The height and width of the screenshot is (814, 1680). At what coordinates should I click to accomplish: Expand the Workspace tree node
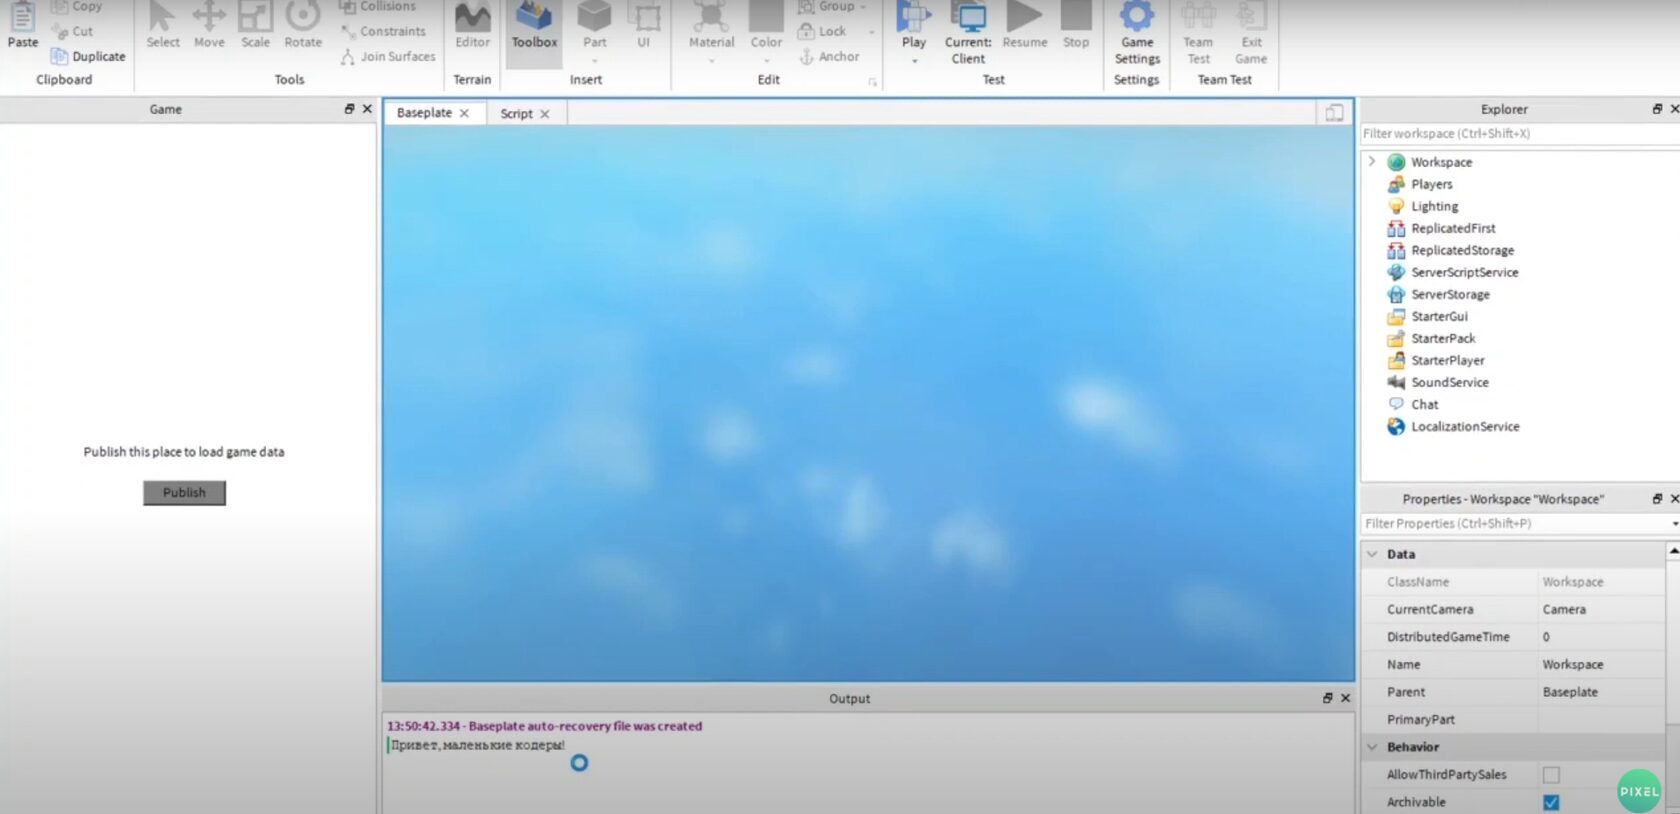point(1372,162)
